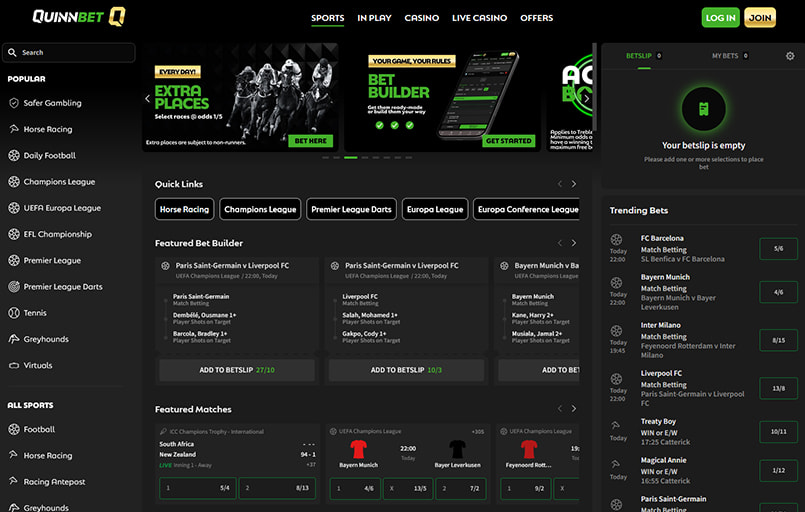The width and height of the screenshot is (805, 512).
Task: Click QuinnBet logo
Action: coord(79,17)
